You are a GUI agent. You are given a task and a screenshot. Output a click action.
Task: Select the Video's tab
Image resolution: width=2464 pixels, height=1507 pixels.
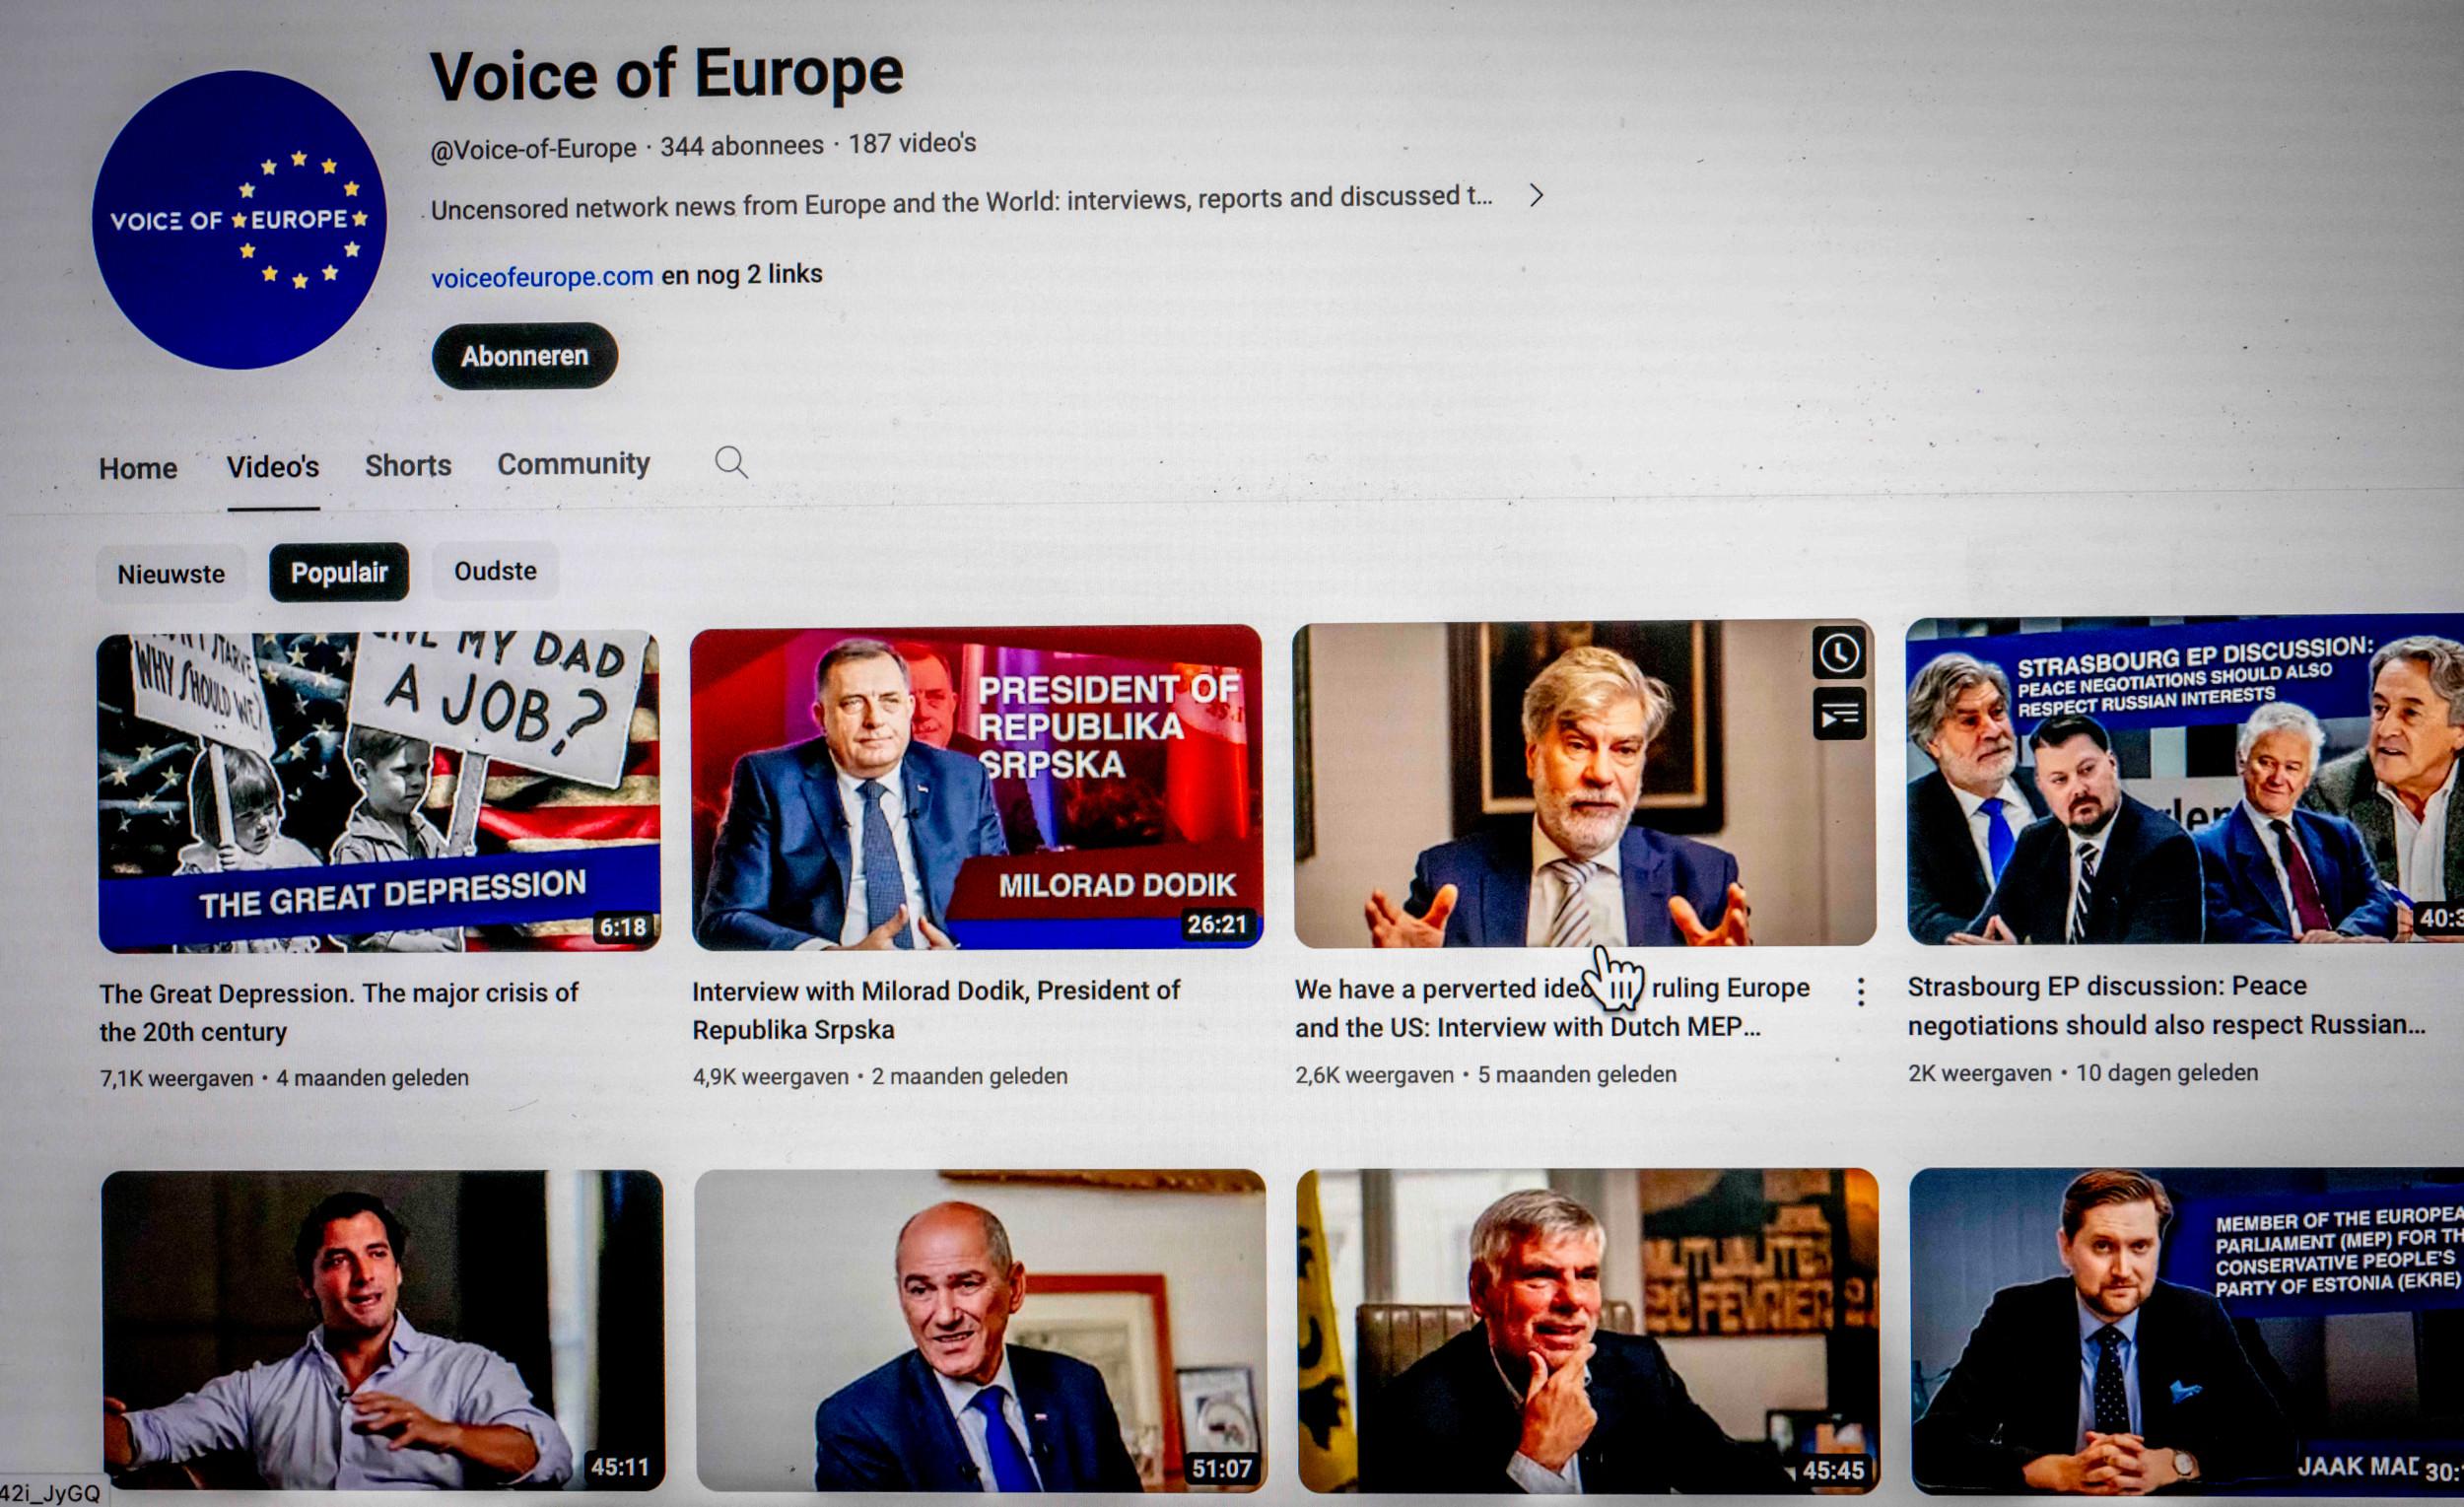click(x=273, y=467)
